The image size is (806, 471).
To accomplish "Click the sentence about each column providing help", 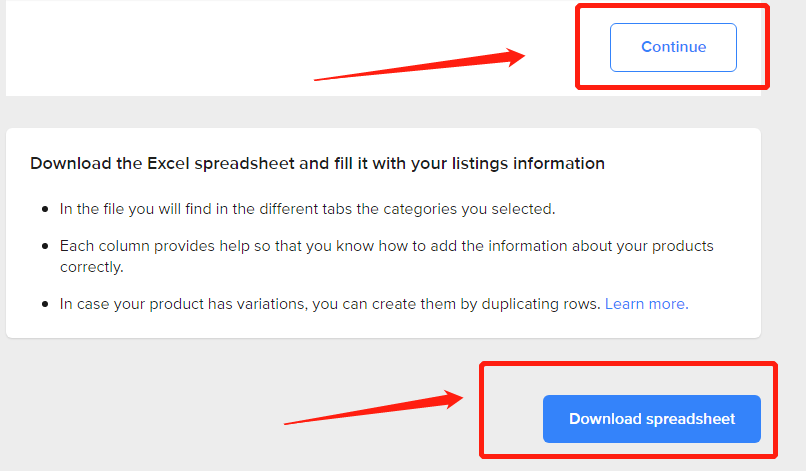I will (x=387, y=257).
